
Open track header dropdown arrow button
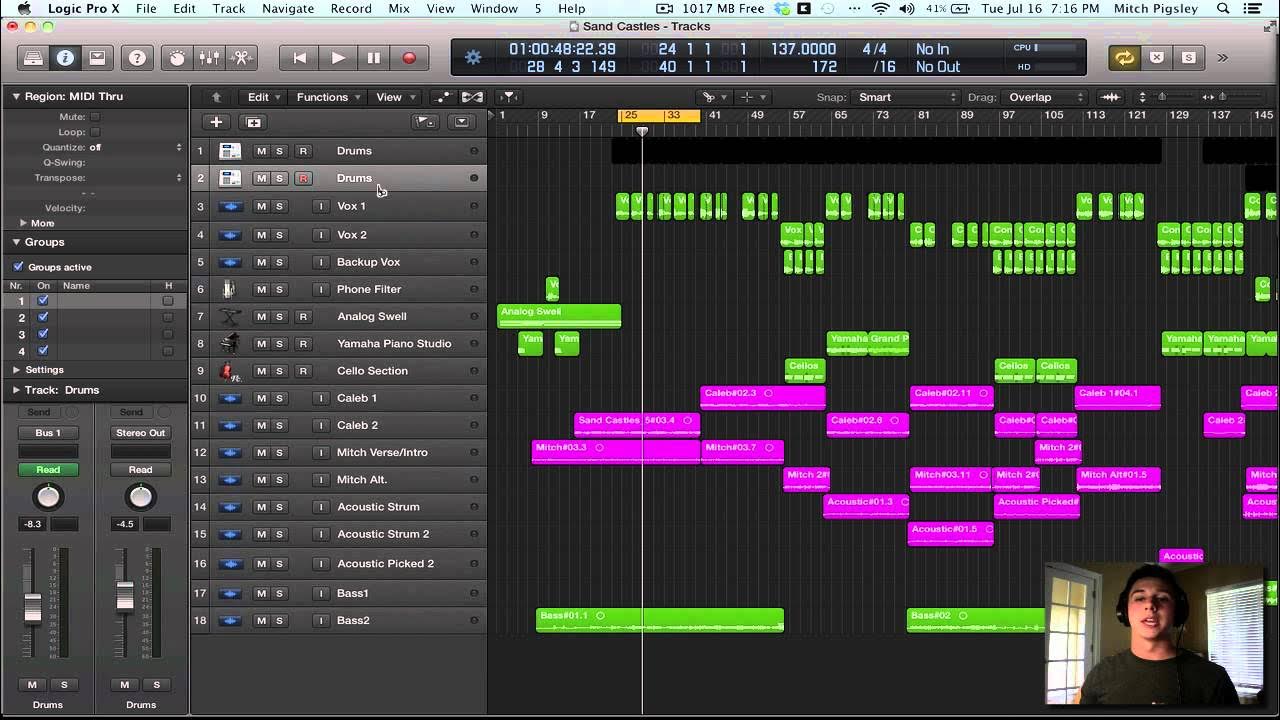[x=461, y=122]
